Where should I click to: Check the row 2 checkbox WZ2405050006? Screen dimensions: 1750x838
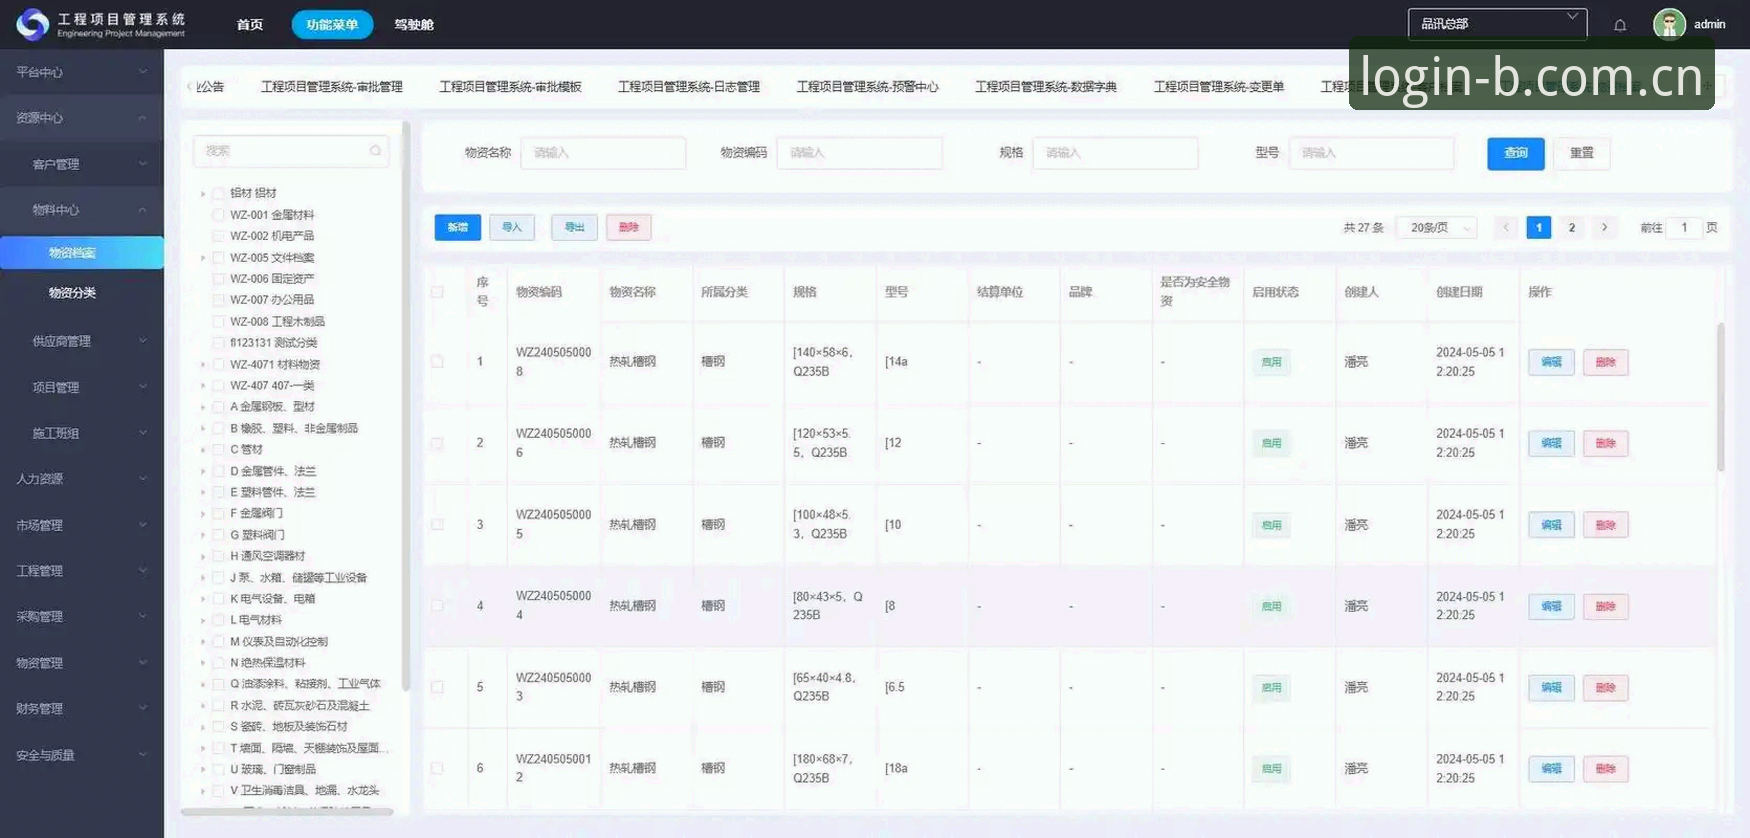coord(437,443)
